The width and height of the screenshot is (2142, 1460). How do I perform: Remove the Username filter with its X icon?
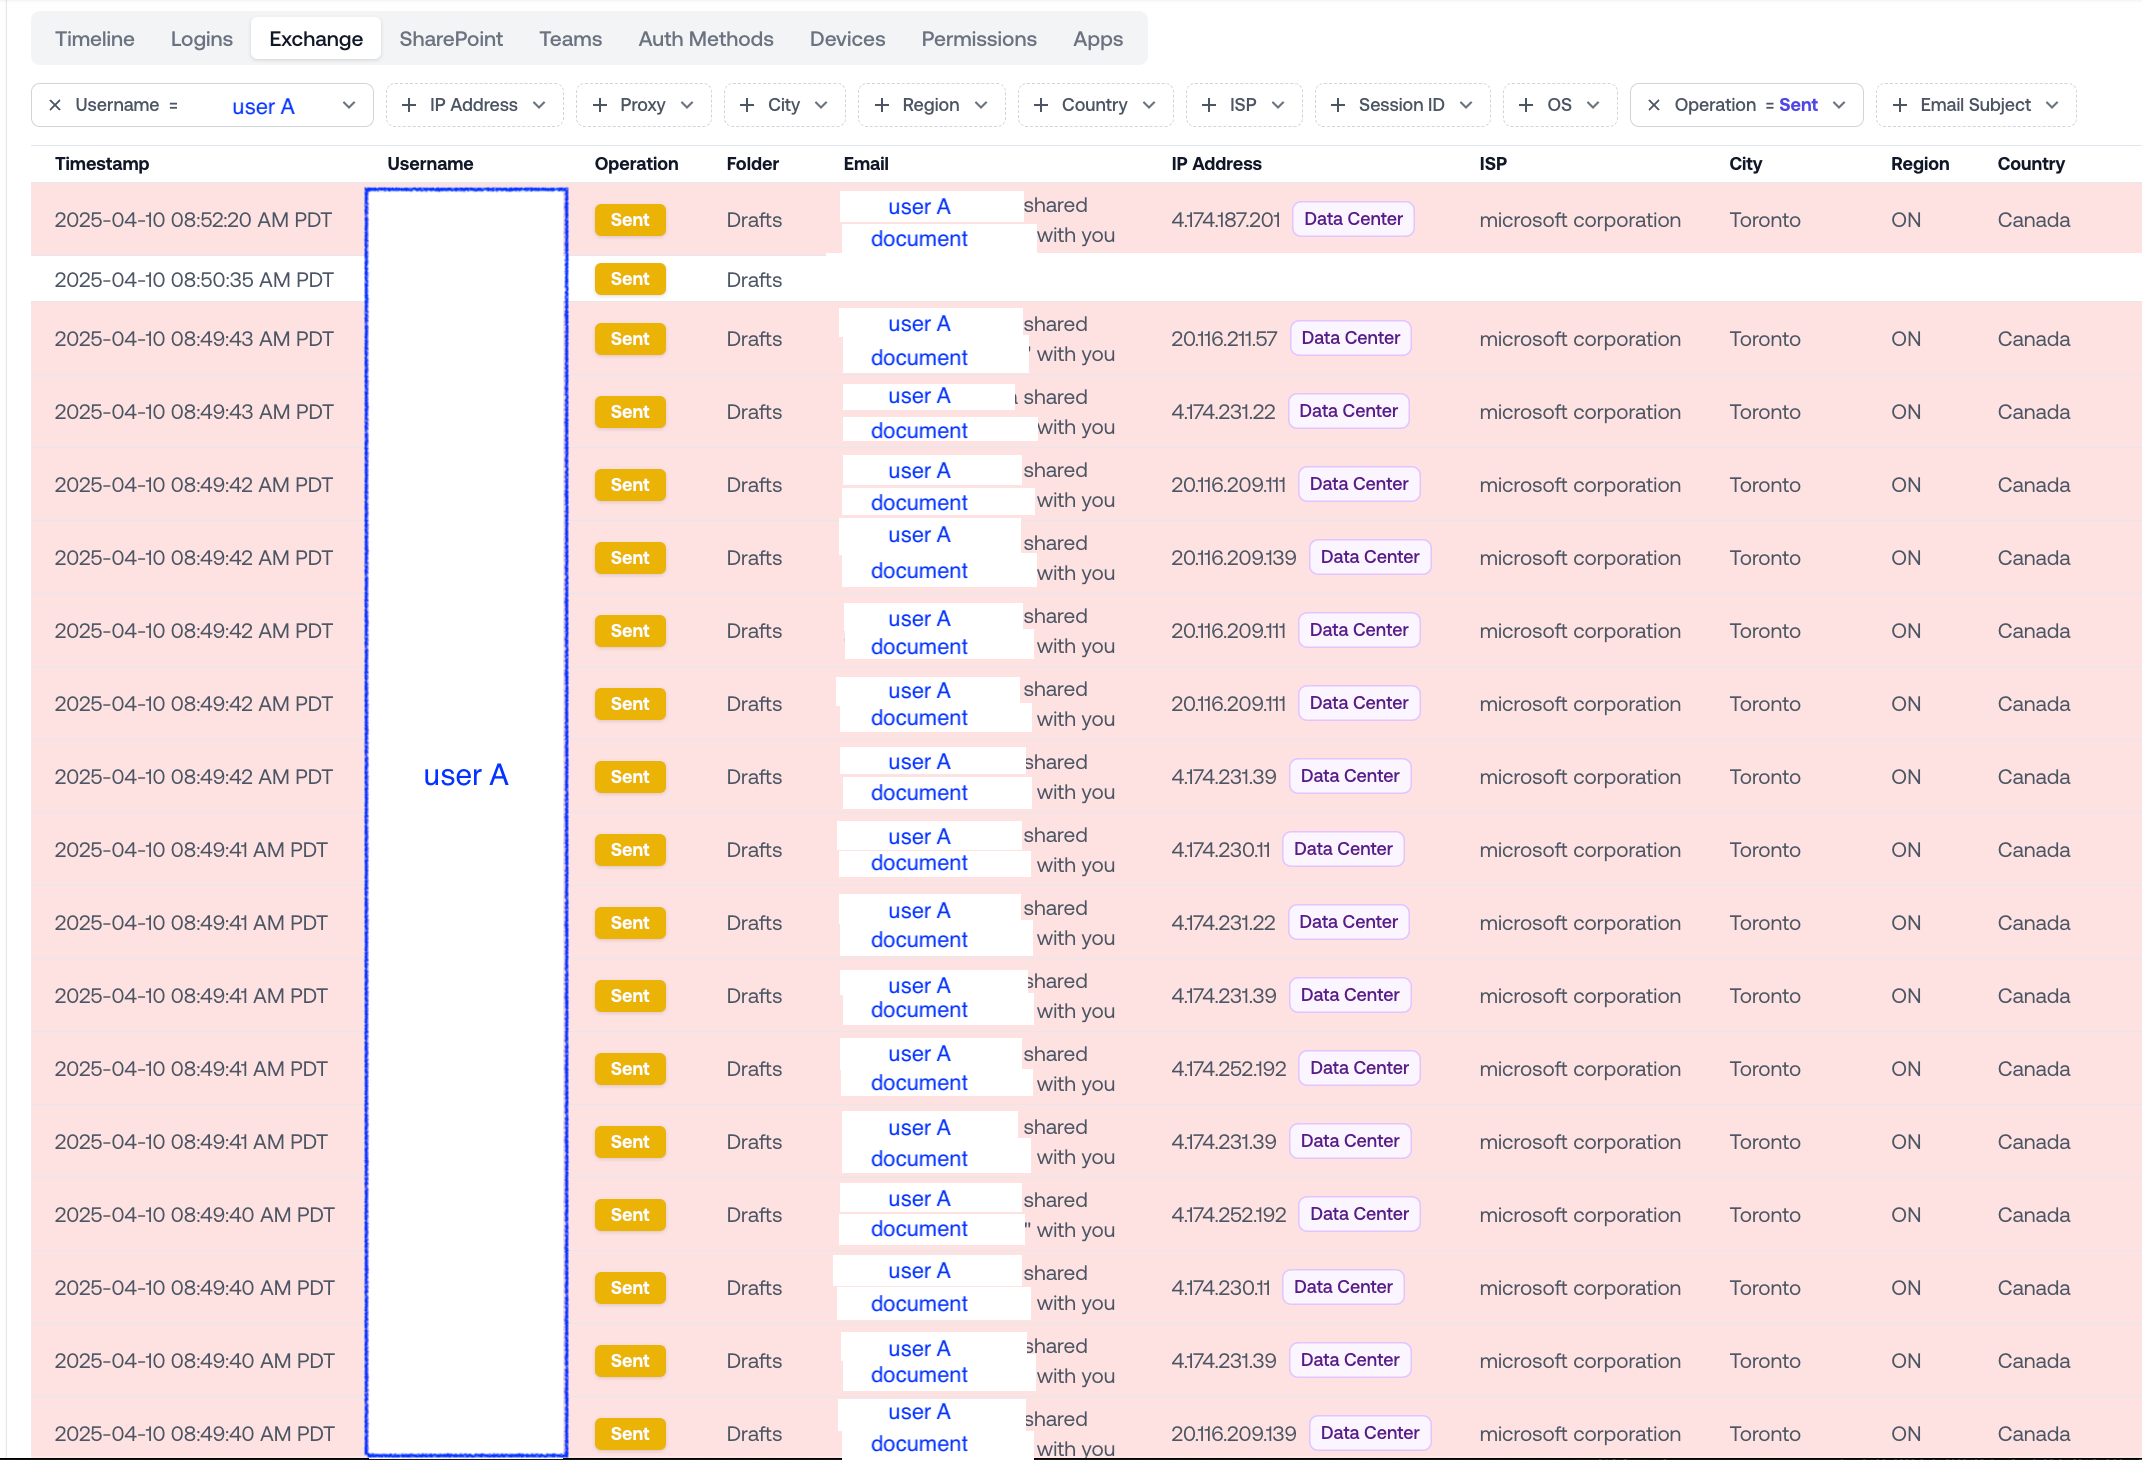[55, 105]
